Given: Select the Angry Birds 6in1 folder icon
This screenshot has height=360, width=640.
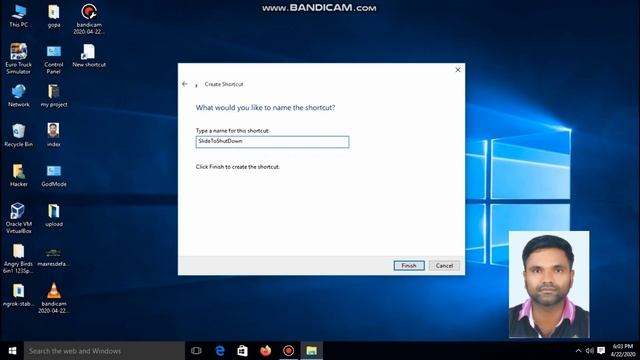Looking at the screenshot, I should click(x=19, y=258).
